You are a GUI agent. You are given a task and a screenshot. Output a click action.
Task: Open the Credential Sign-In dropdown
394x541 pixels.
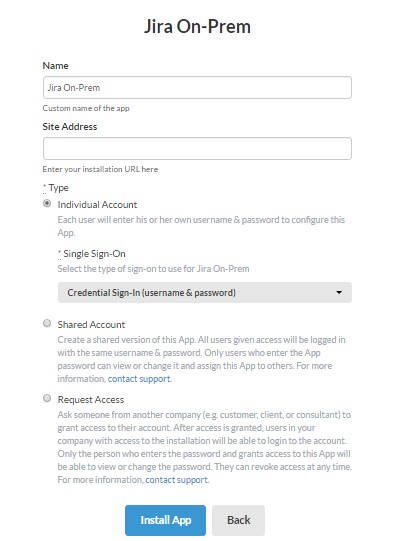coord(205,293)
